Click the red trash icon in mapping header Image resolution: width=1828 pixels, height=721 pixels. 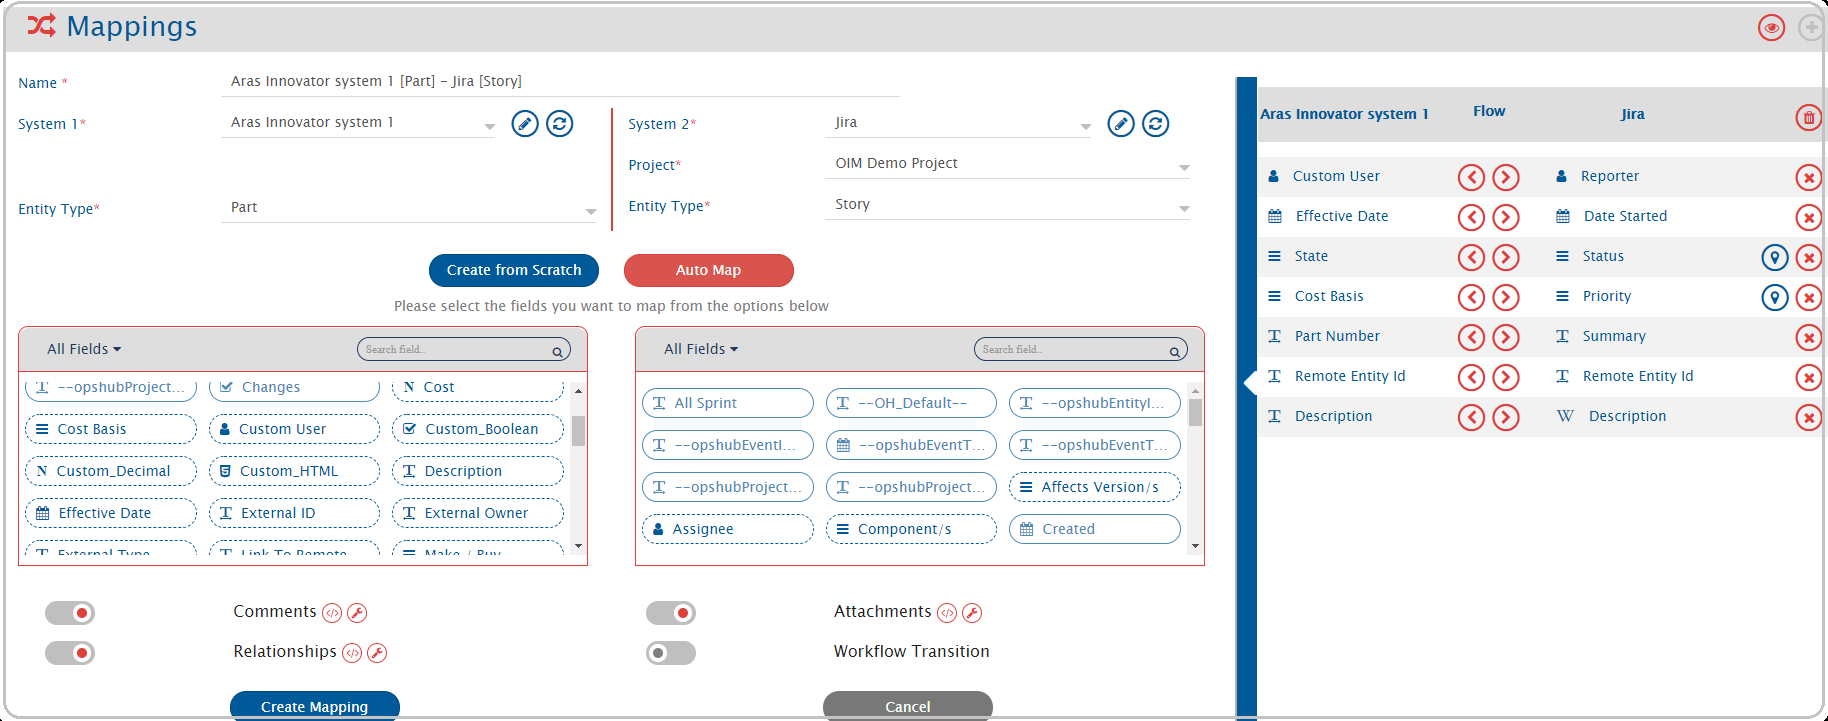tap(1808, 118)
